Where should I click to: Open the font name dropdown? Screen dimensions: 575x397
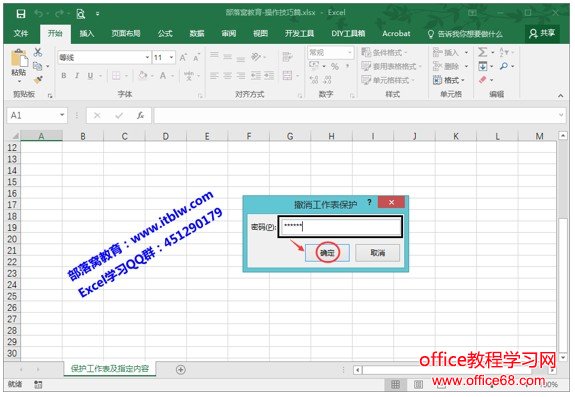pyautogui.click(x=147, y=58)
